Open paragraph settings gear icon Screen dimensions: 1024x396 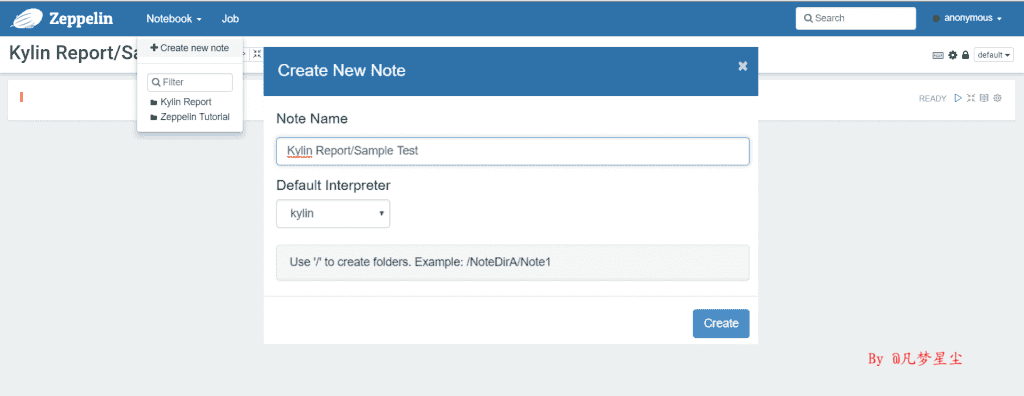(997, 98)
